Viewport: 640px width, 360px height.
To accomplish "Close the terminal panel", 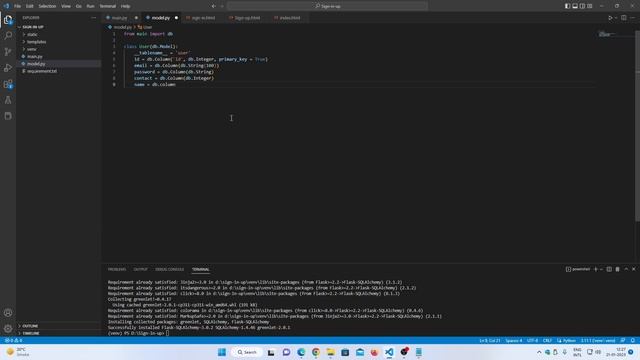I will (634, 269).
